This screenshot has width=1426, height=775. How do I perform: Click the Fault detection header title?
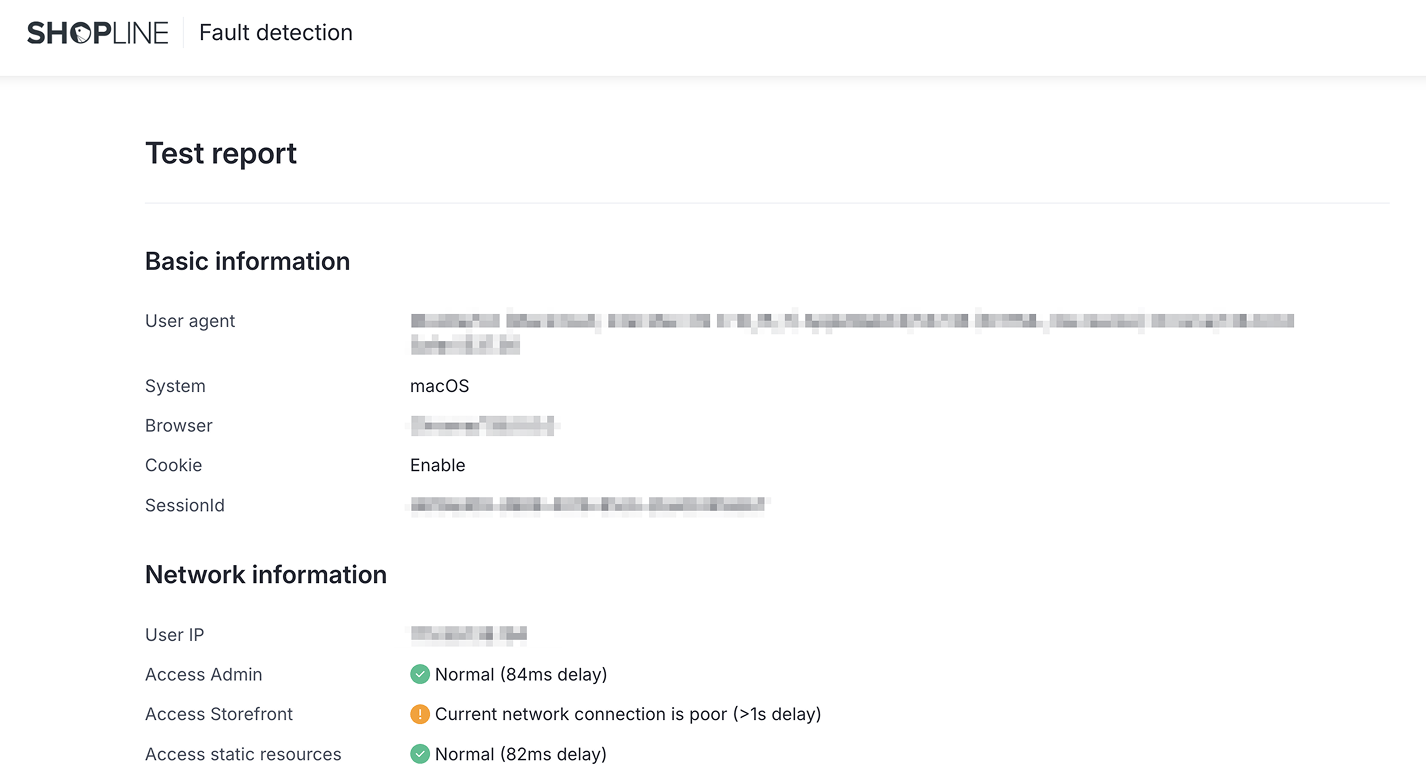pyautogui.click(x=276, y=33)
